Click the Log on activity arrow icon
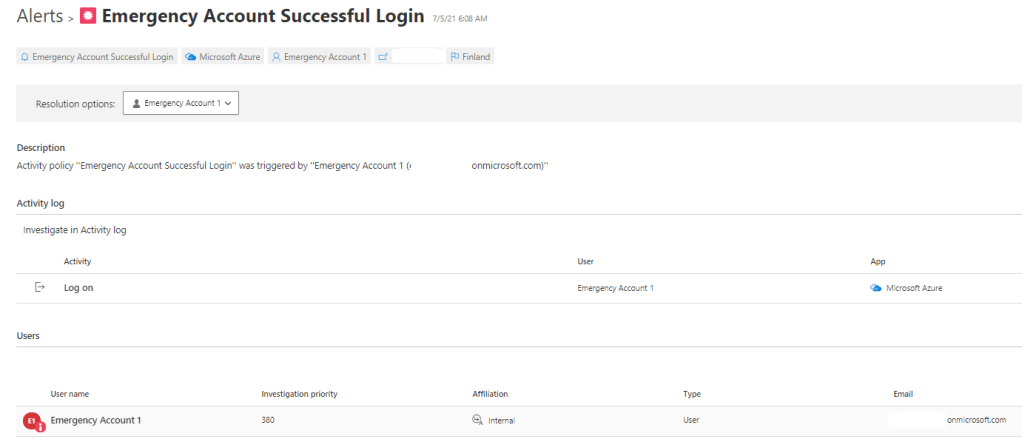 40,288
